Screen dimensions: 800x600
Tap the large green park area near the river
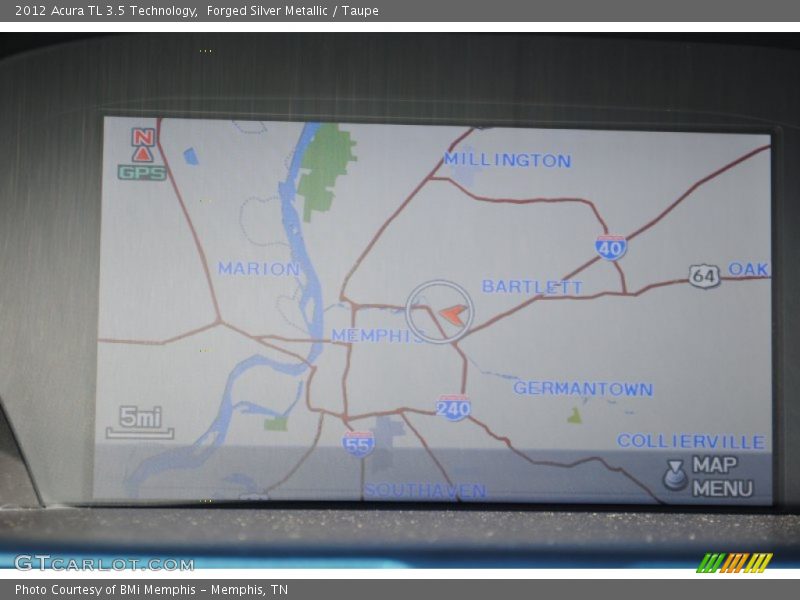click(x=327, y=171)
